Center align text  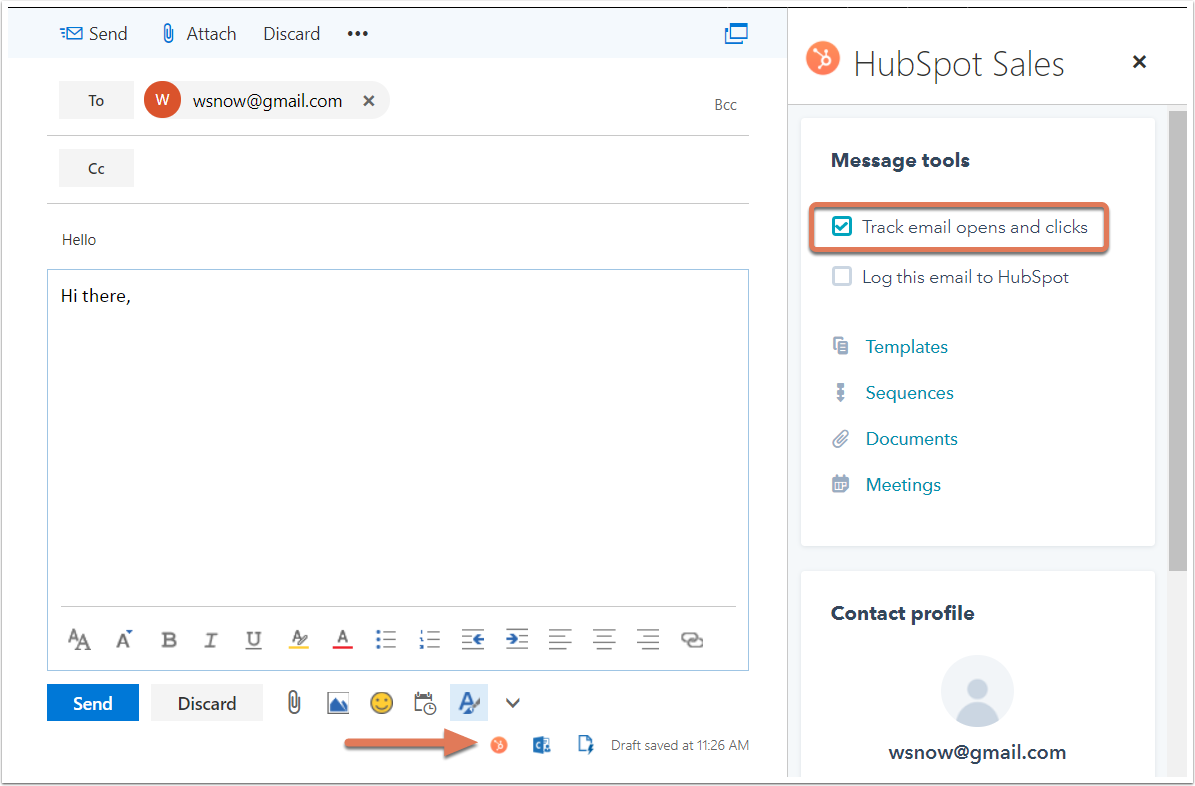coord(604,640)
